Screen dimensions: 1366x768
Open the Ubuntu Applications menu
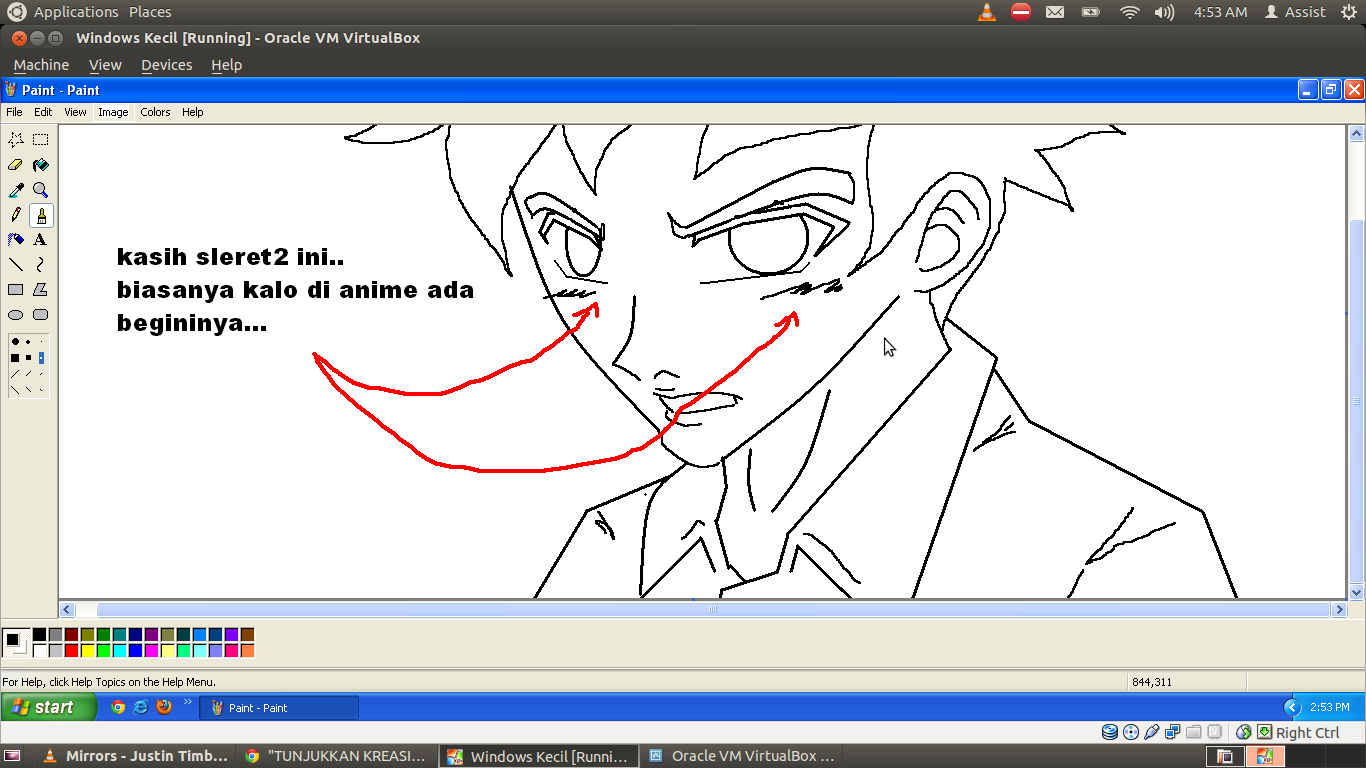[x=76, y=12]
